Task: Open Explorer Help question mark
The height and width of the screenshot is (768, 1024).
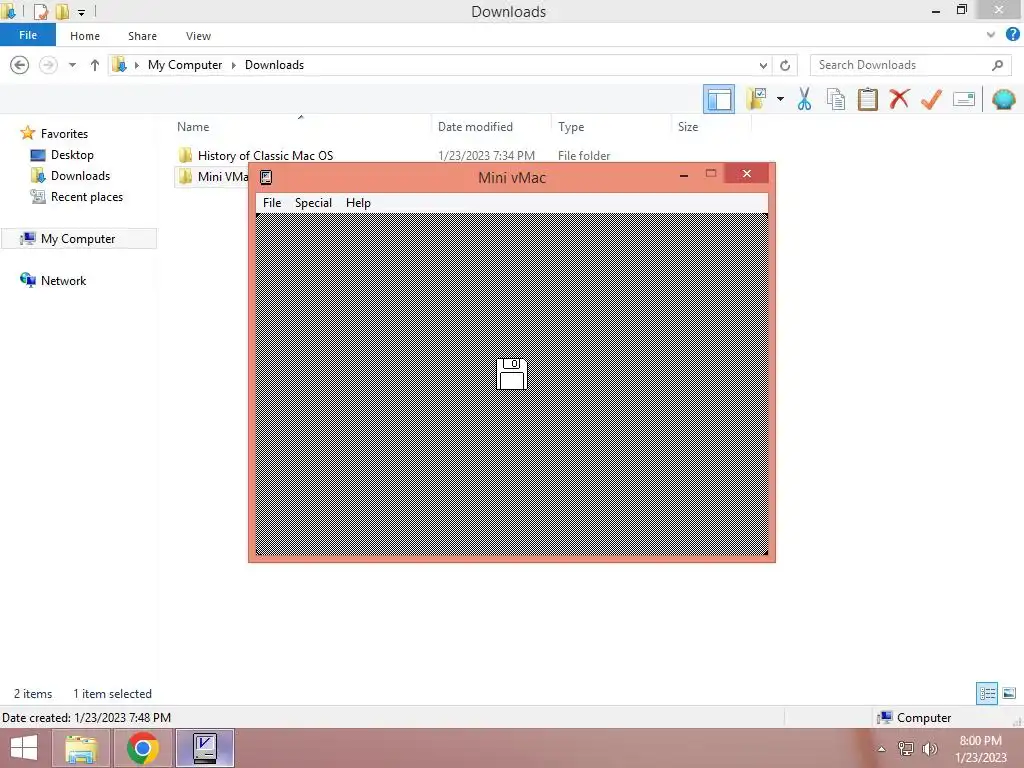Action: point(1012,35)
